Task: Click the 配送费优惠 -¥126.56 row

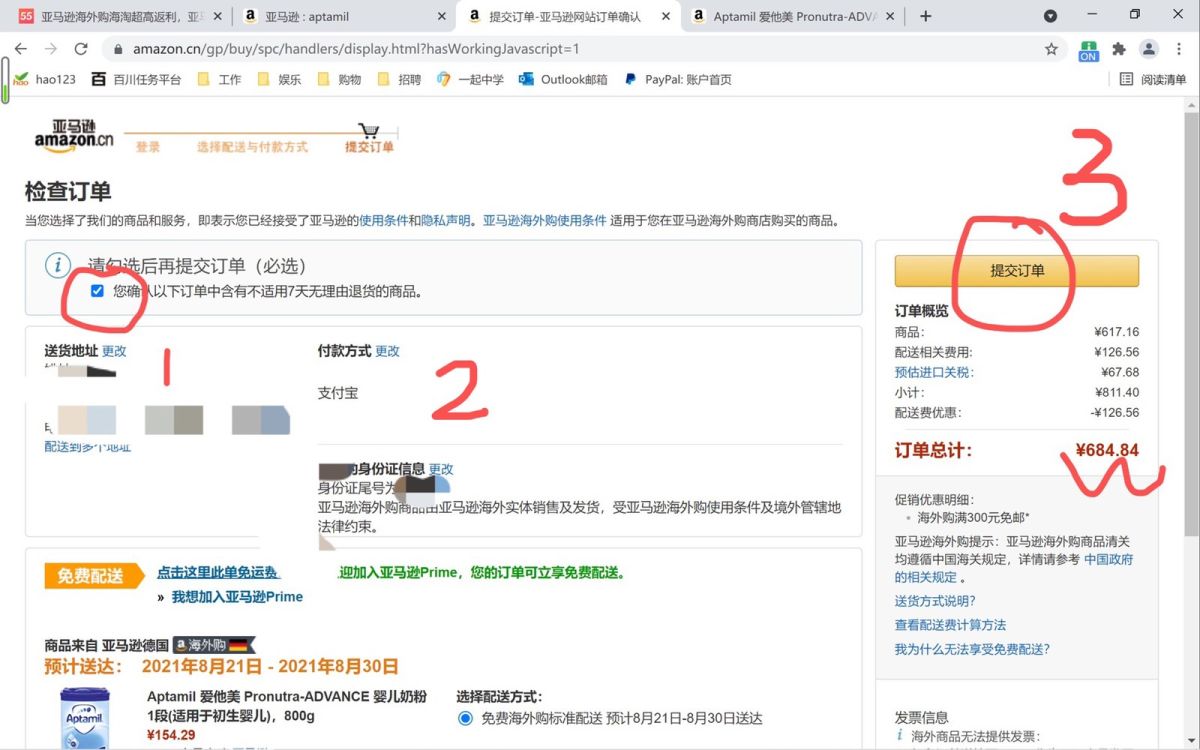Action: pyautogui.click(x=1017, y=412)
